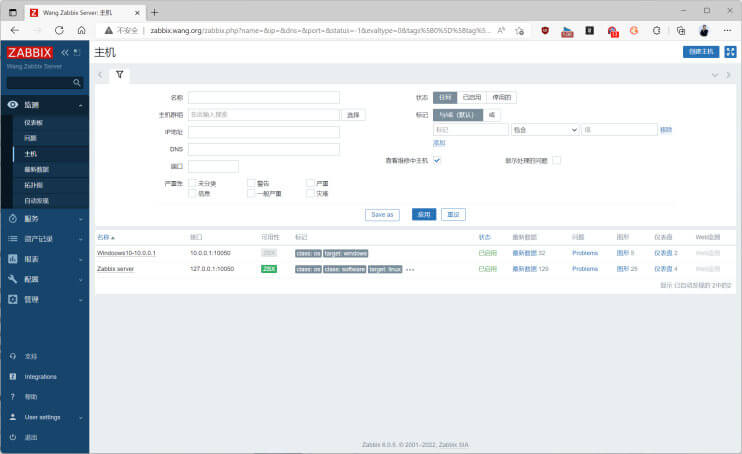The width and height of the screenshot is (742, 454).
Task: Click the host Name filter input
Action: (x=264, y=98)
